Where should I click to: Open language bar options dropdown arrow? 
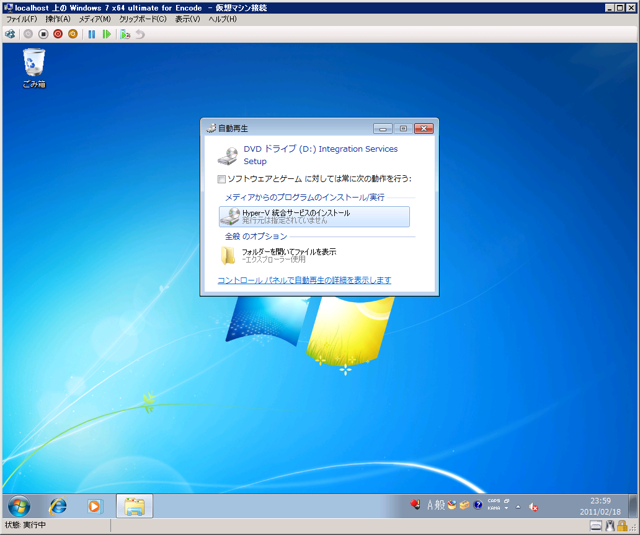(507, 508)
